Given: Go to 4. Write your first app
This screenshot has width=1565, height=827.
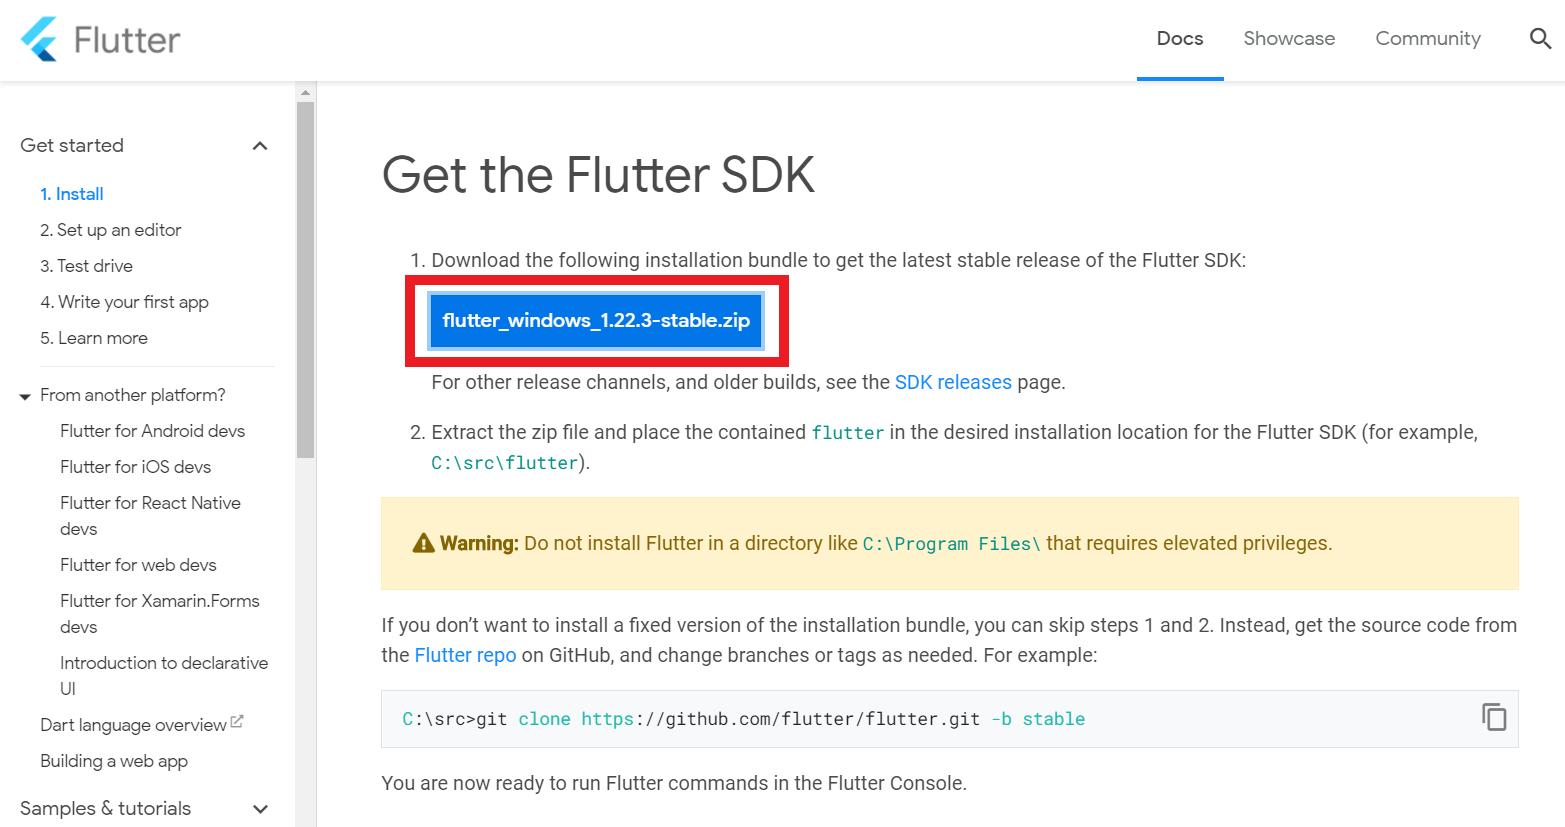Looking at the screenshot, I should pyautogui.click(x=124, y=302).
